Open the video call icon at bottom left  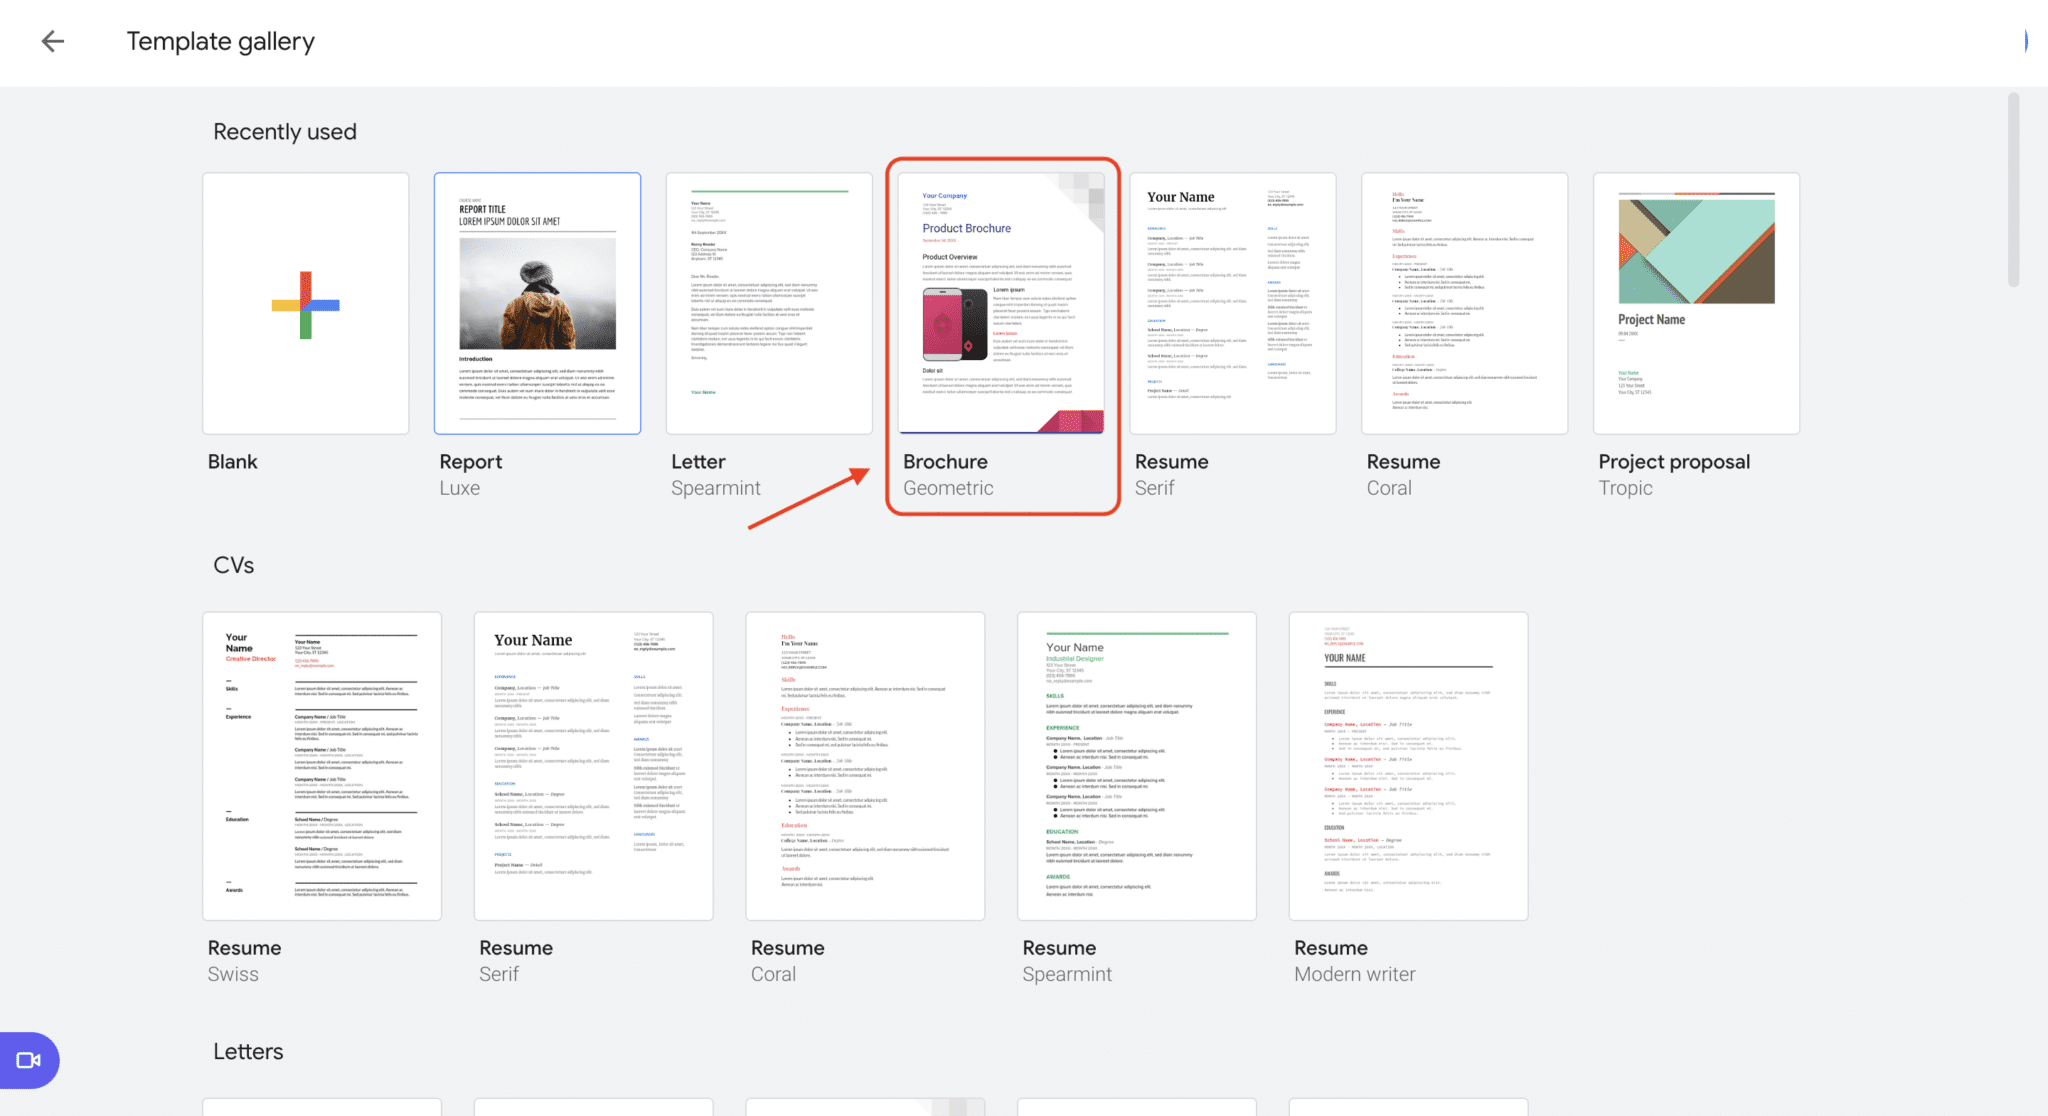pos(29,1060)
